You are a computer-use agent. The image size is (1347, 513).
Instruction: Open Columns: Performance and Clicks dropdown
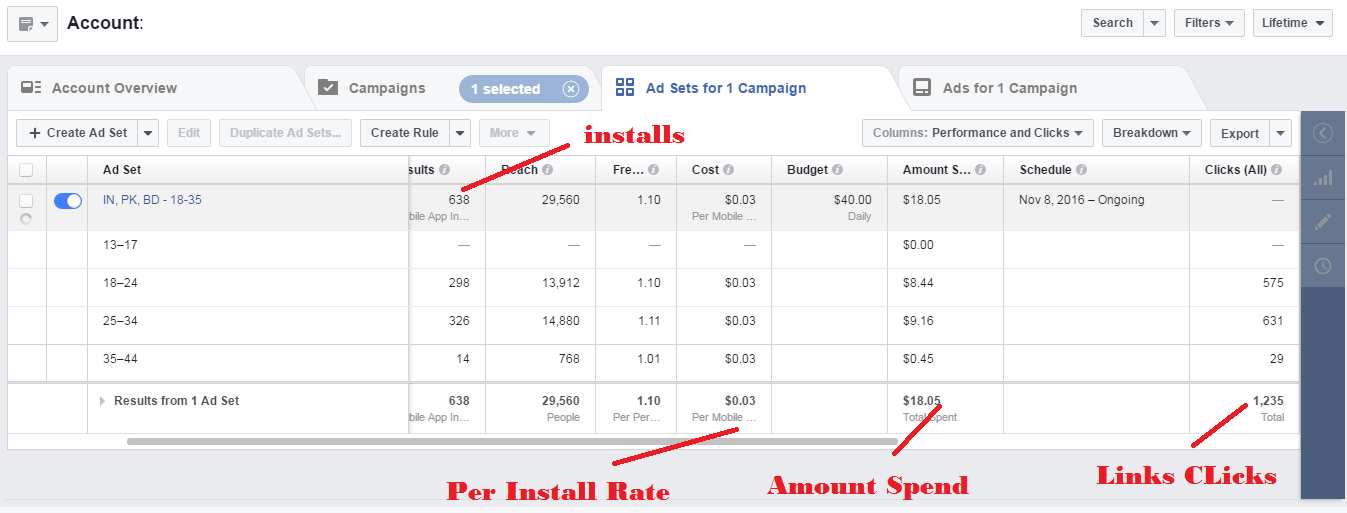(x=978, y=133)
